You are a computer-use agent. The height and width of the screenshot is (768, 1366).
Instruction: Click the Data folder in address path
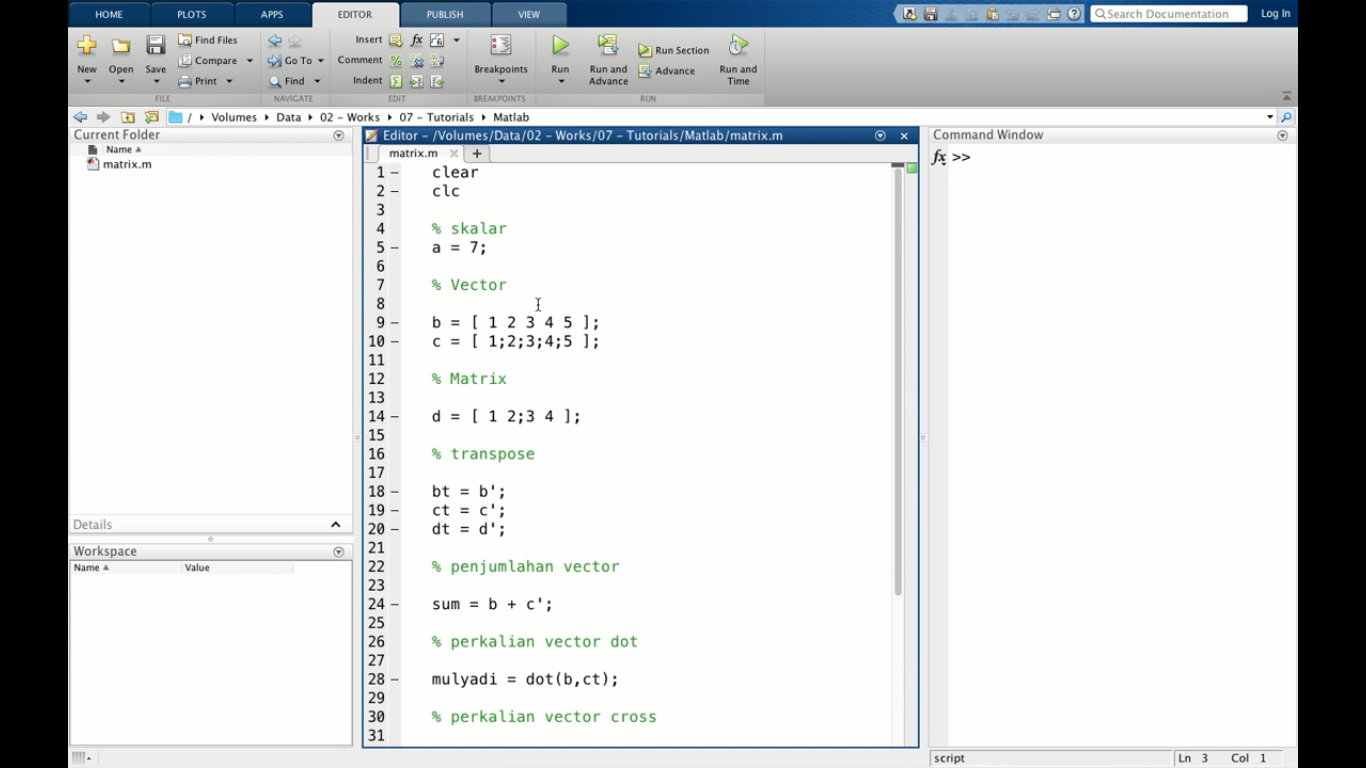[289, 117]
